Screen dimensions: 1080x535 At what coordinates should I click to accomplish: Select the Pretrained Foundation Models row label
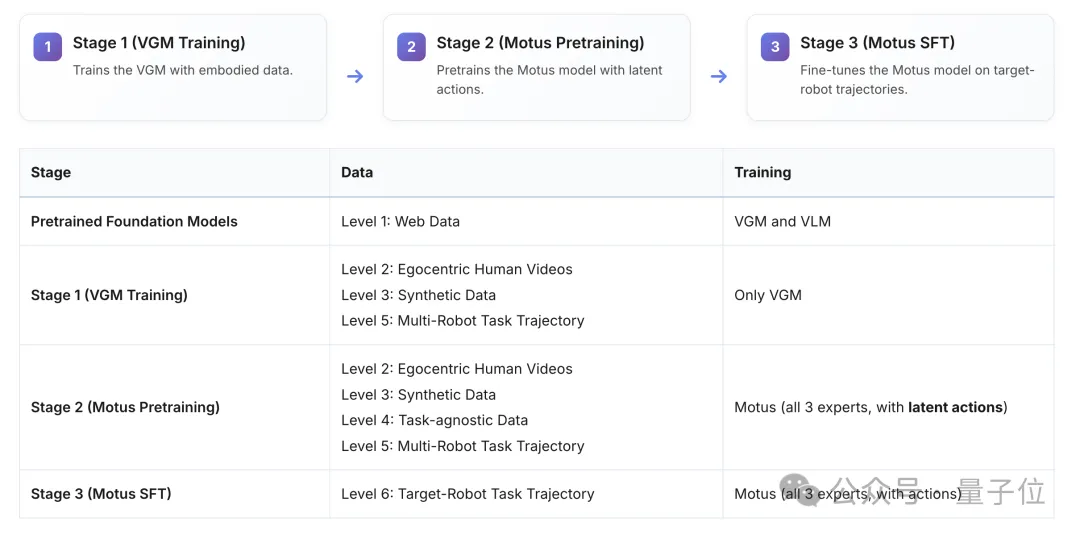134,221
